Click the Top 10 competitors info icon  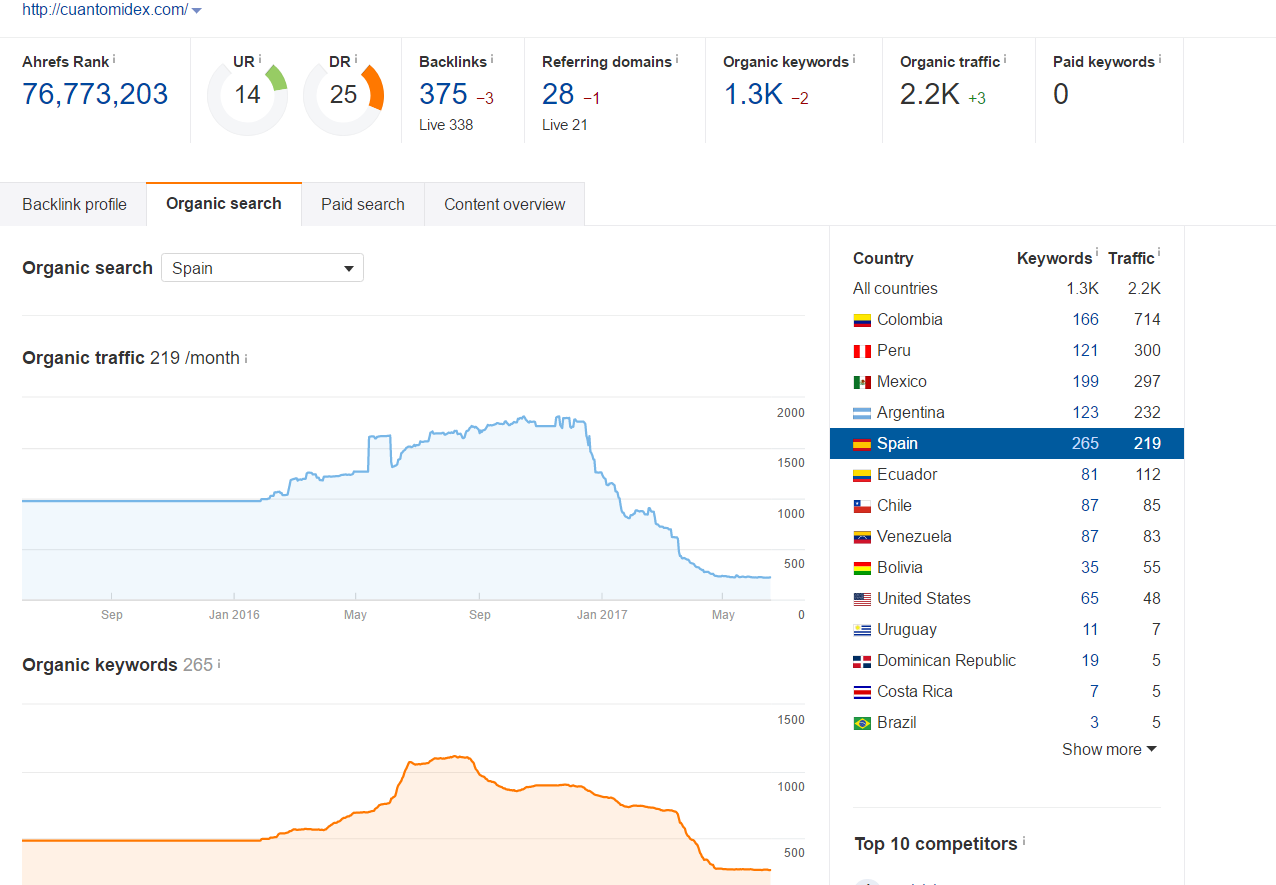click(1024, 841)
